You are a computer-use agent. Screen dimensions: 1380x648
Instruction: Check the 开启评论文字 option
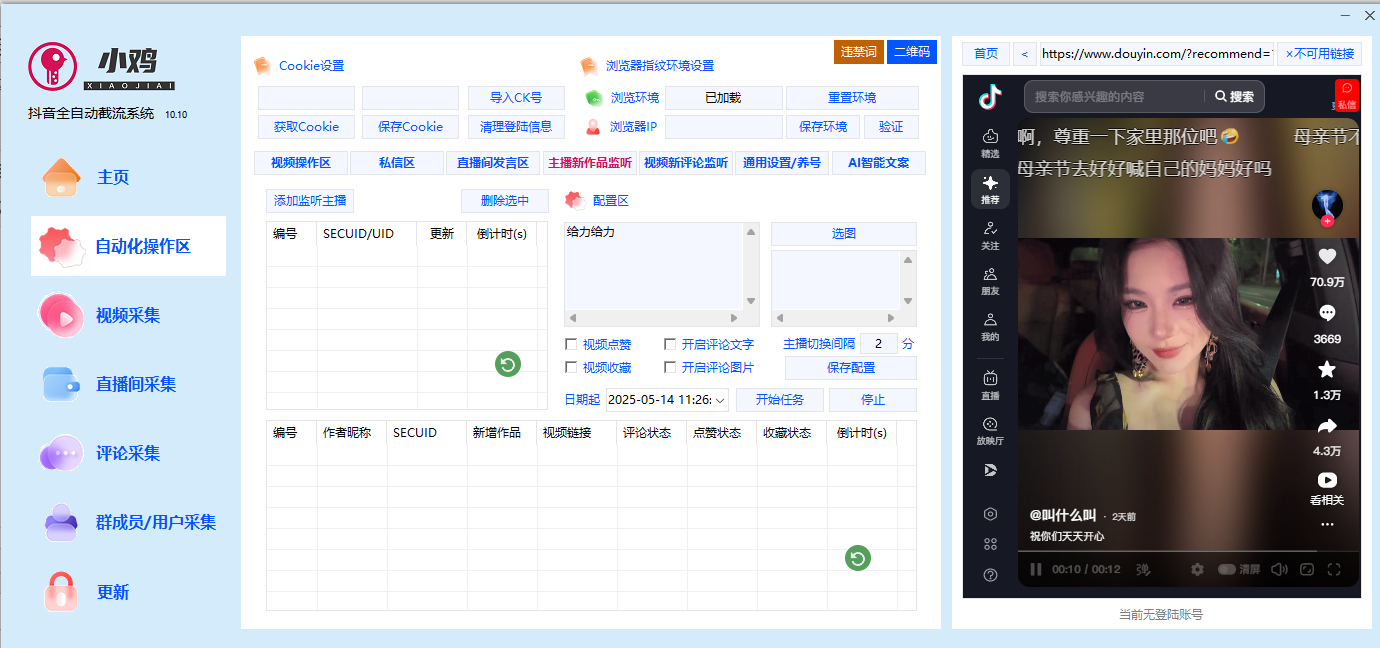[x=670, y=343]
